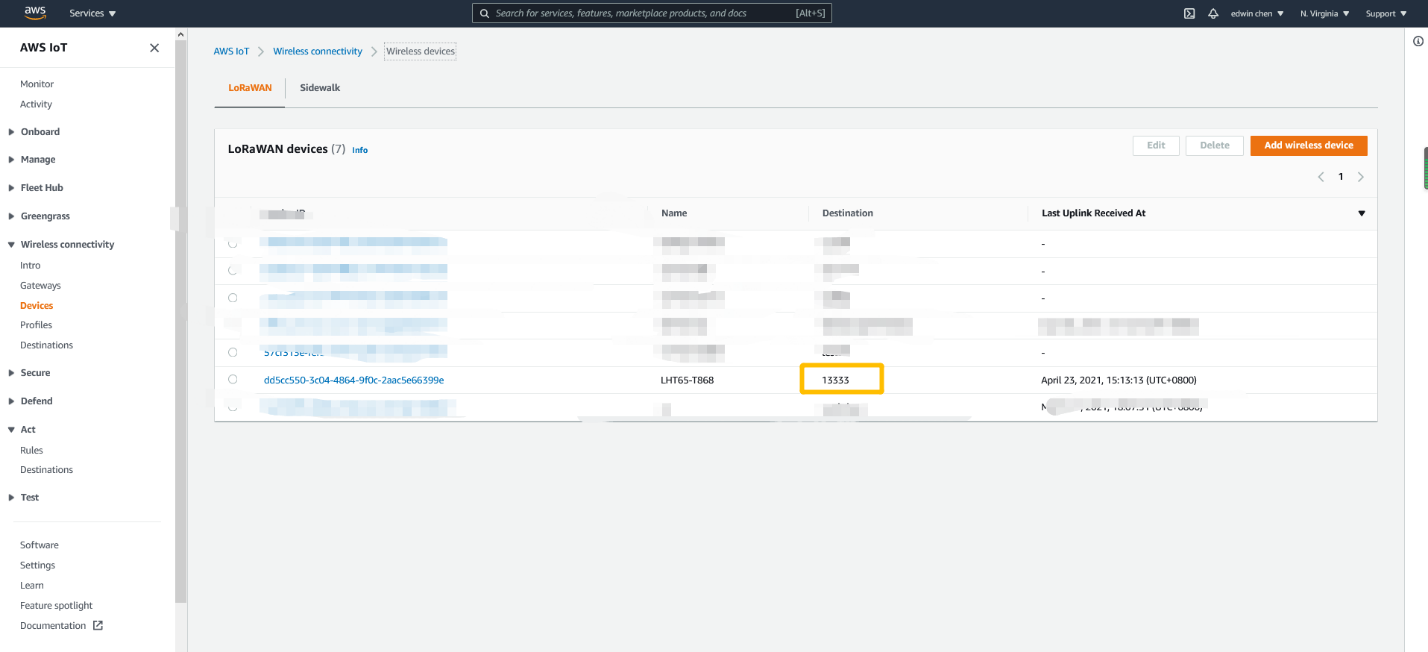1428x652 pixels.
Task: Open the Services dropdown
Action: tap(93, 14)
